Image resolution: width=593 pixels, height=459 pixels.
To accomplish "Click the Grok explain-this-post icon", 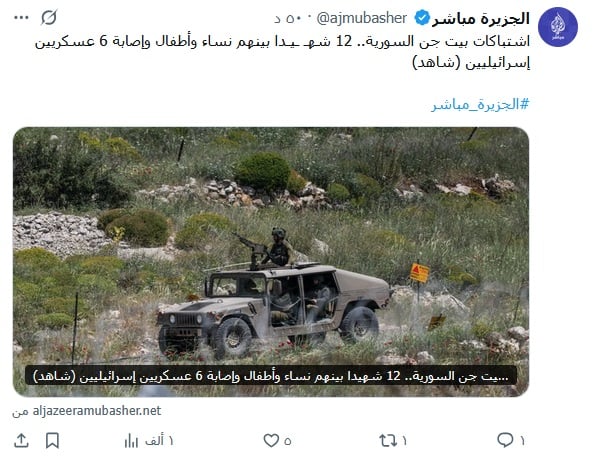I will pos(49,18).
